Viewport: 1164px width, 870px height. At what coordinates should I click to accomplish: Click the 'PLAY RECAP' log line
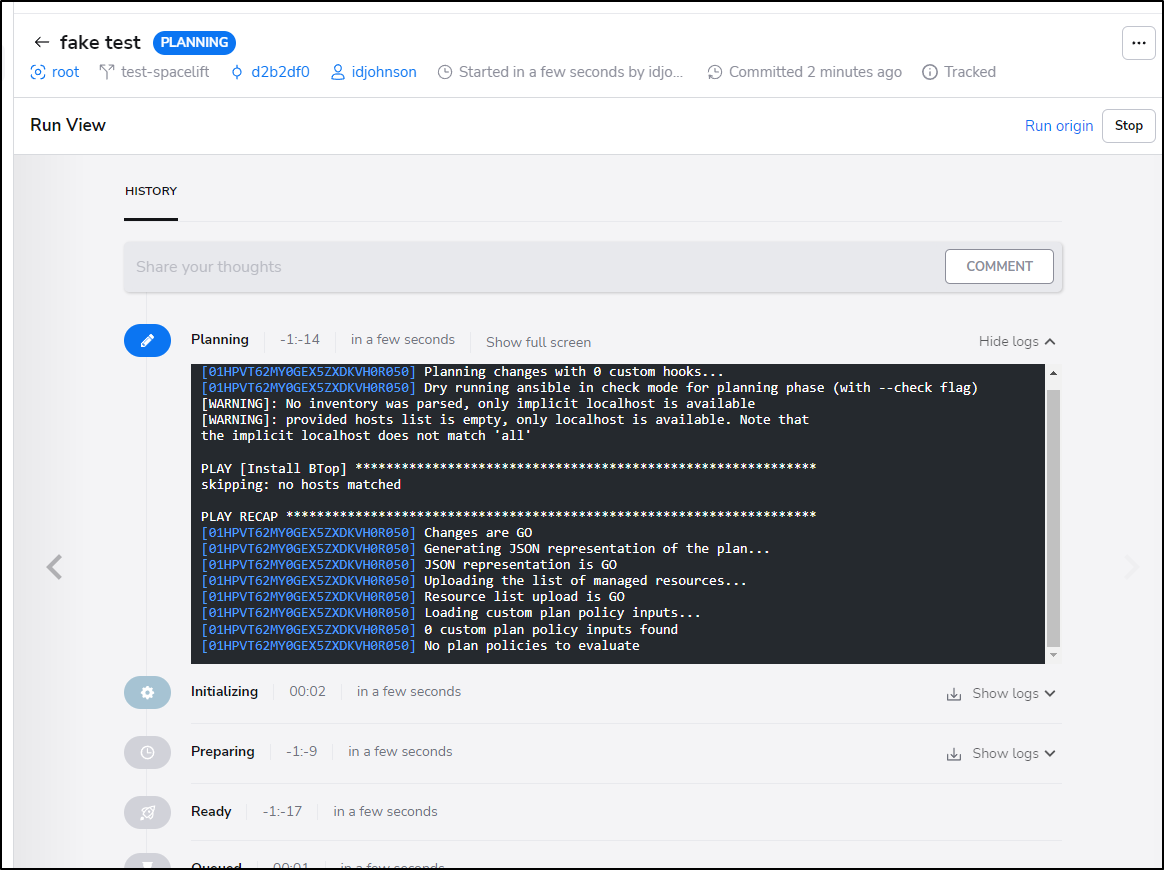click(x=509, y=516)
